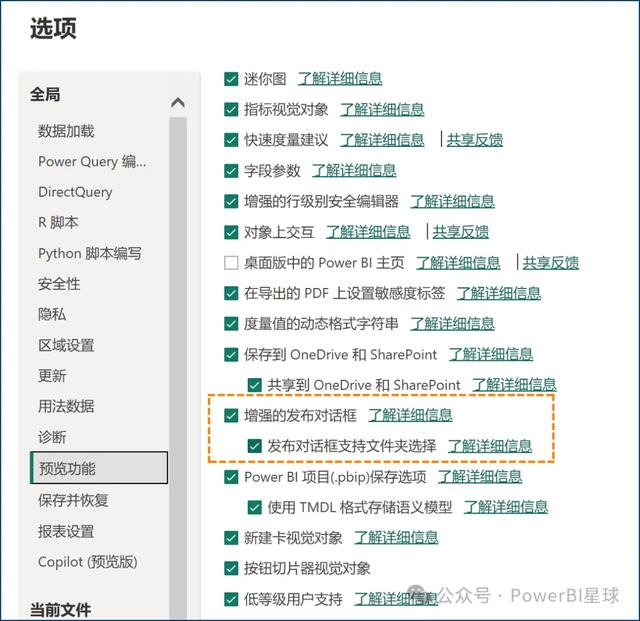Enable 桌面版中的 Power BI 主页 checkbox
Image resolution: width=640 pixels, height=621 pixels.
(x=231, y=263)
